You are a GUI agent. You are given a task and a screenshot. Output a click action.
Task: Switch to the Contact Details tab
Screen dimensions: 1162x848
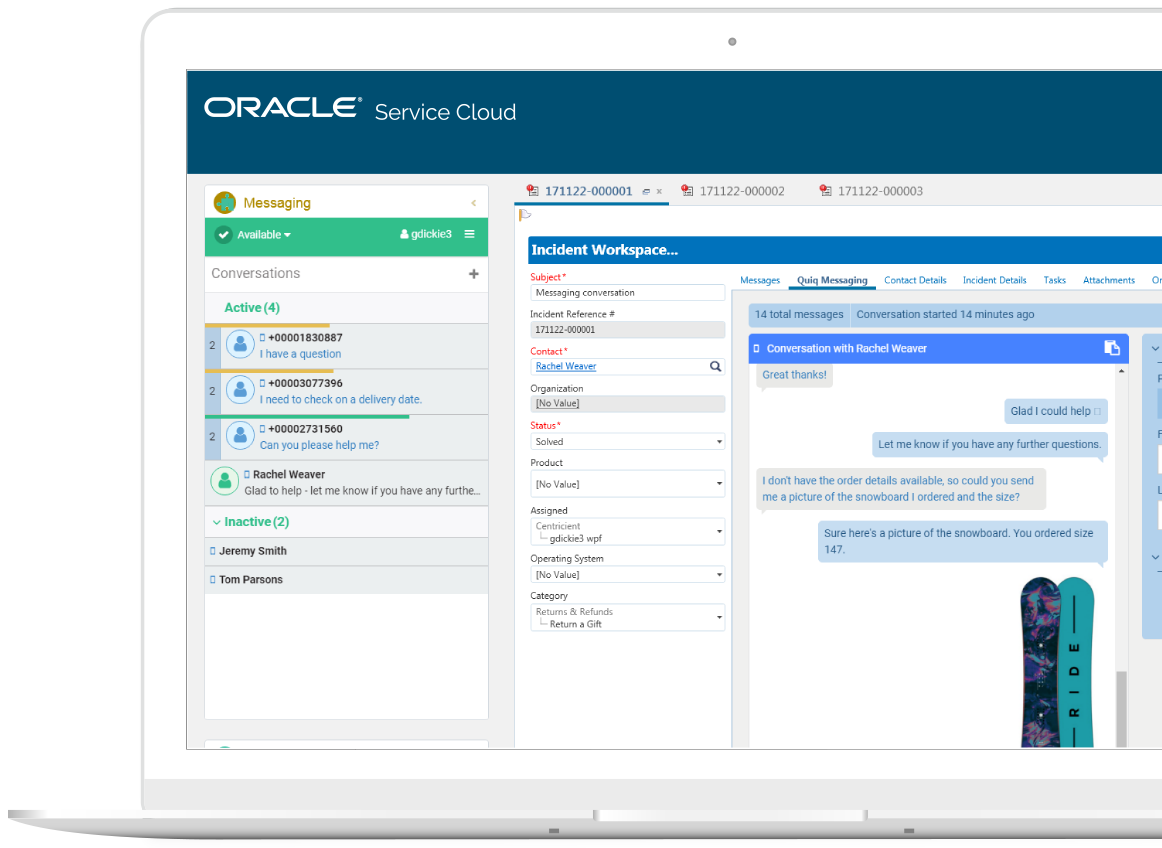coord(914,280)
